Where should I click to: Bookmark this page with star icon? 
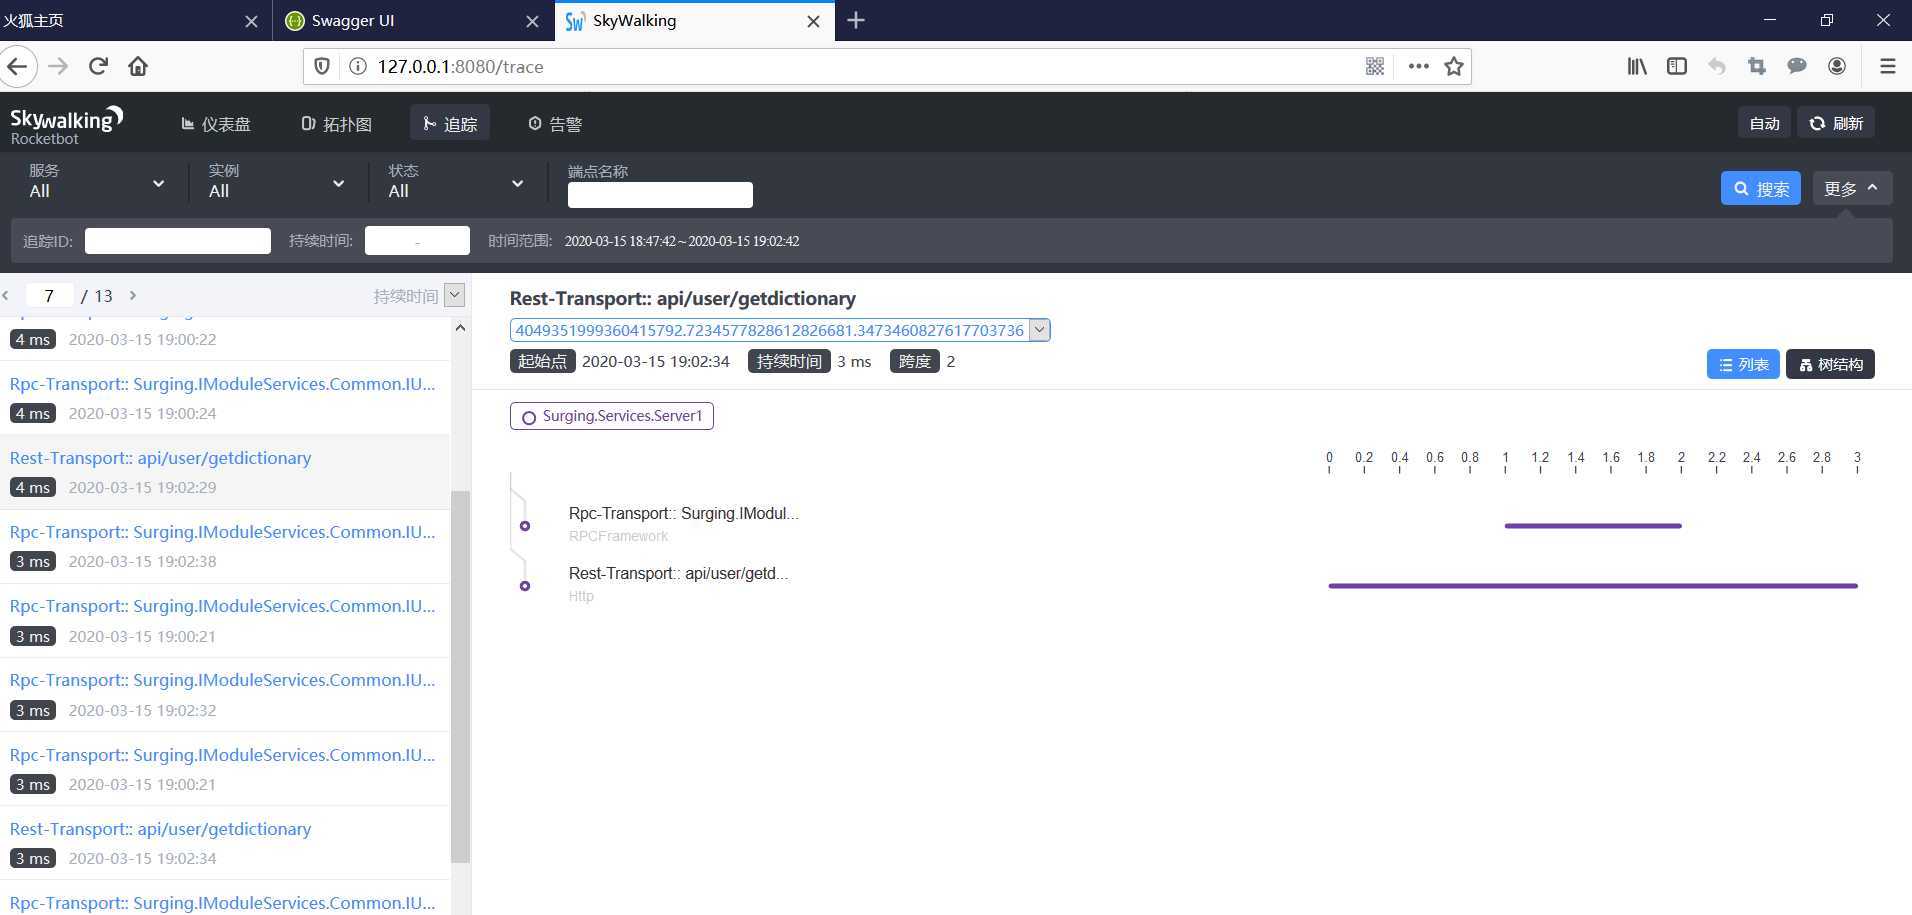(x=1454, y=66)
